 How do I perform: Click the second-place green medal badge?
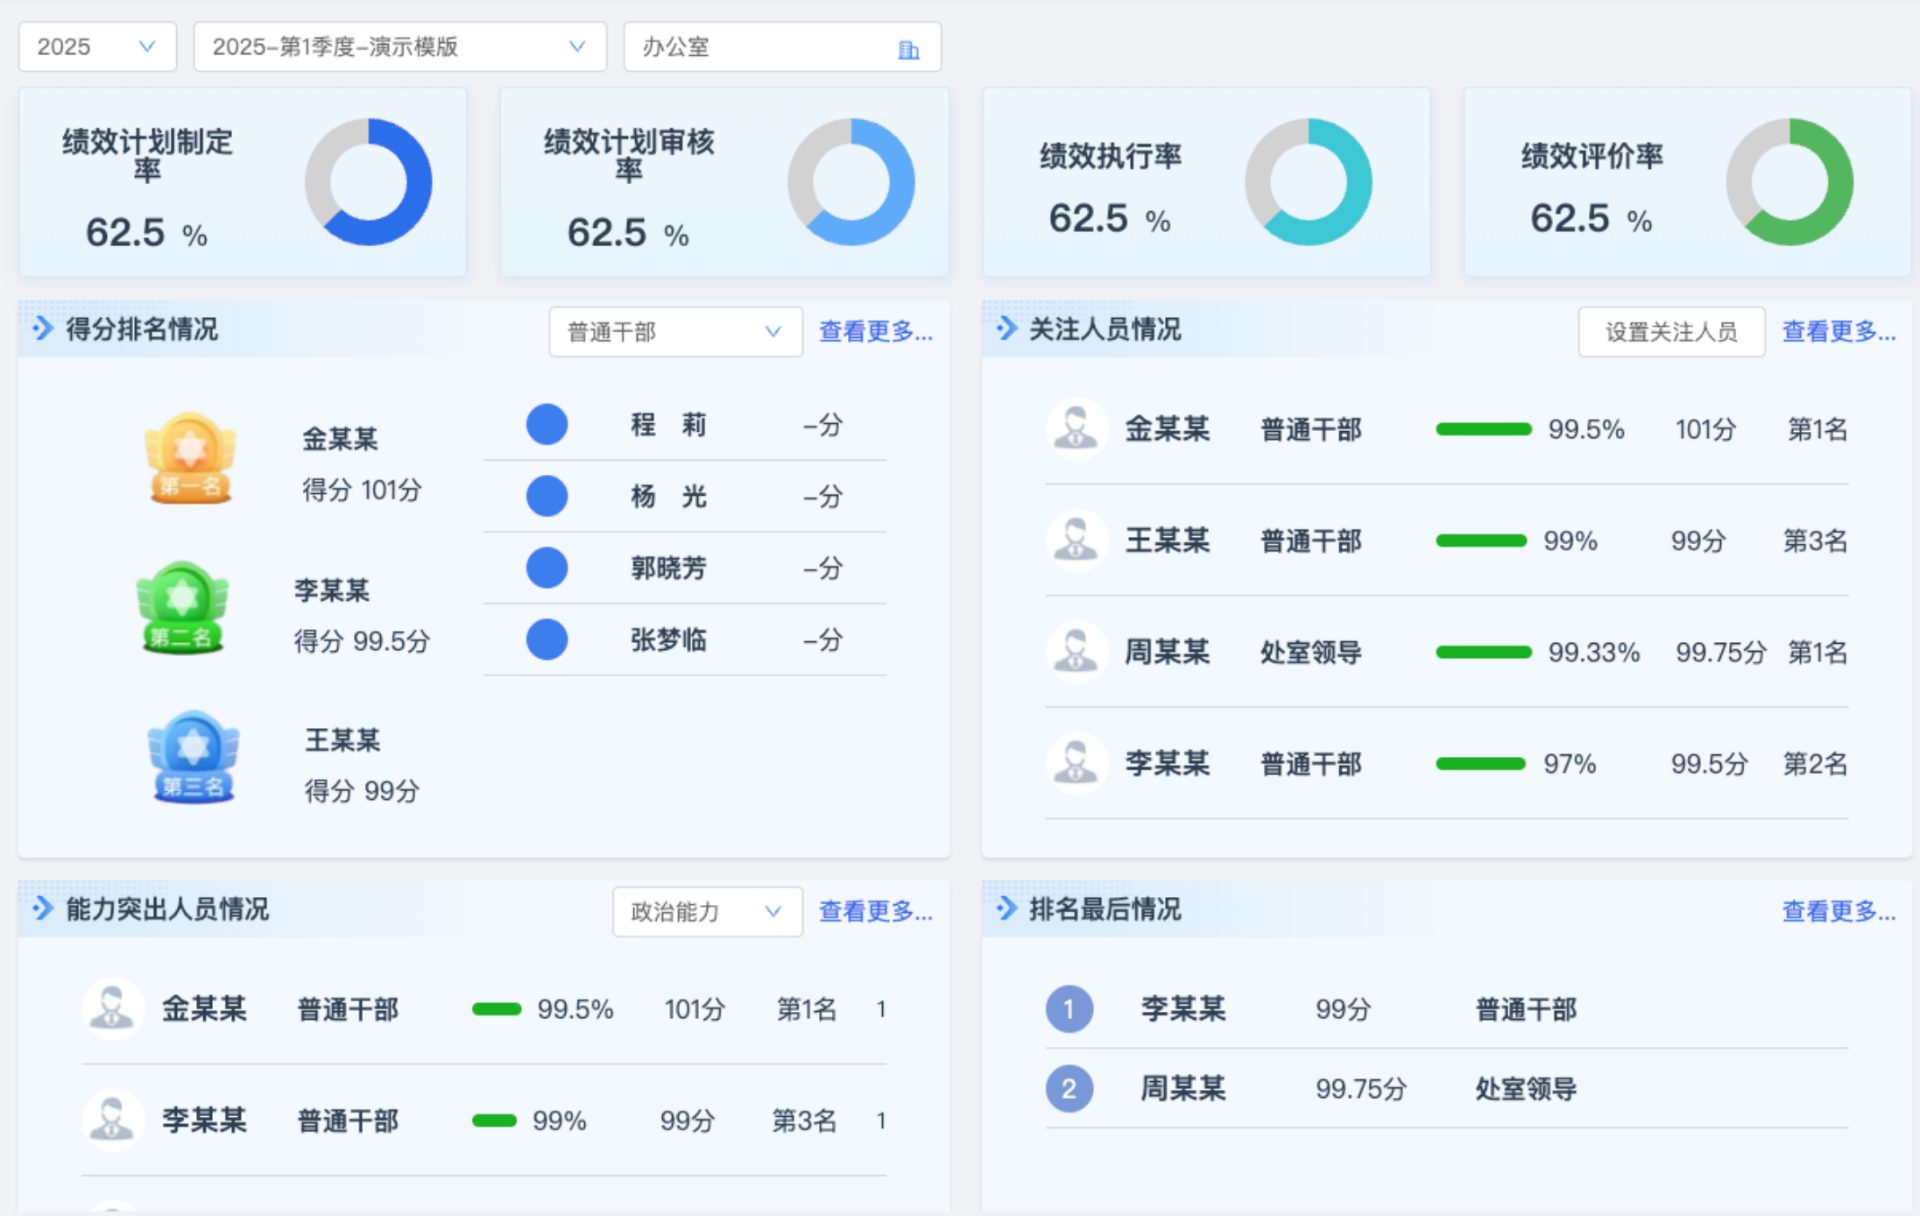[182, 608]
